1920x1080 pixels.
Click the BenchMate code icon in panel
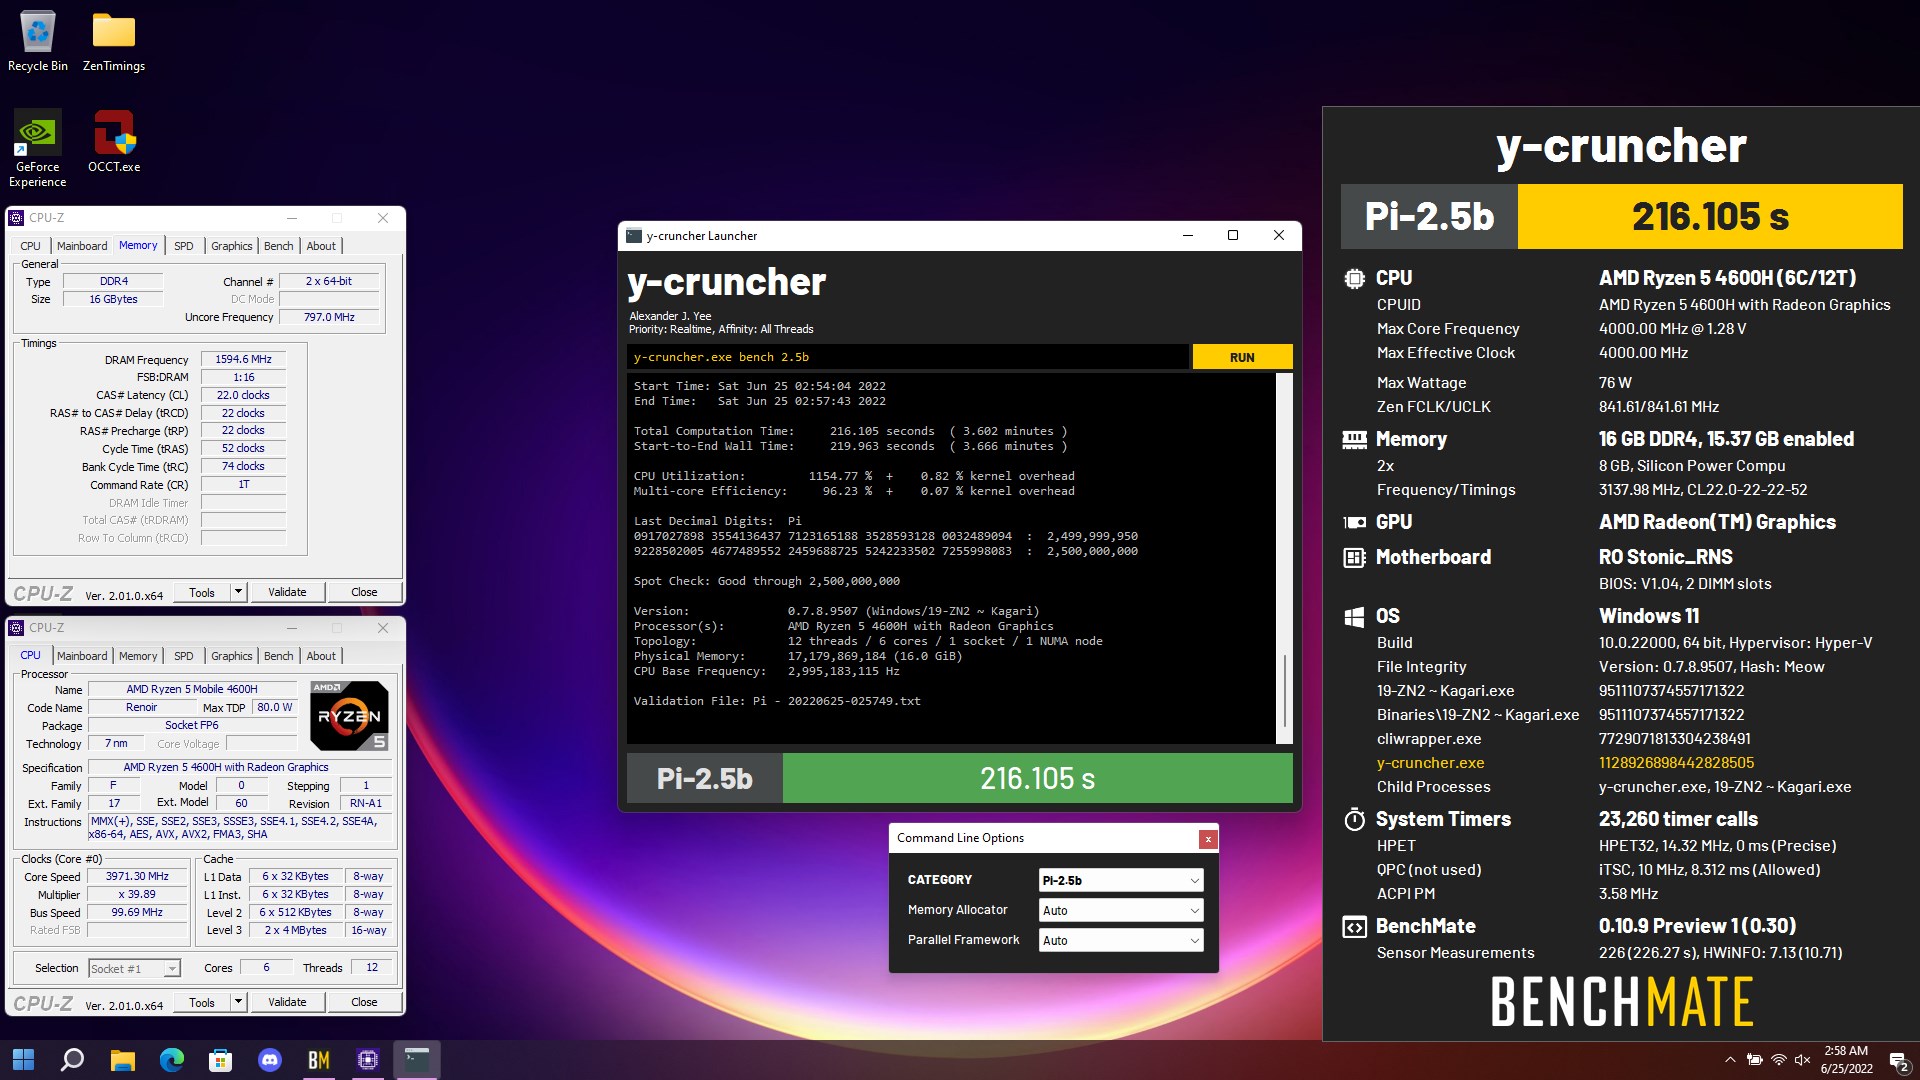(x=1354, y=927)
